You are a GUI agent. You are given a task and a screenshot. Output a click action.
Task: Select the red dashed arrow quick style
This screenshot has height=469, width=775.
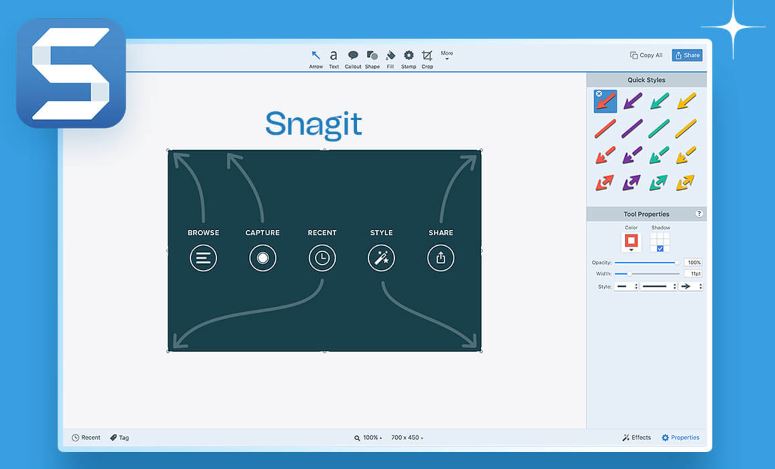605,156
